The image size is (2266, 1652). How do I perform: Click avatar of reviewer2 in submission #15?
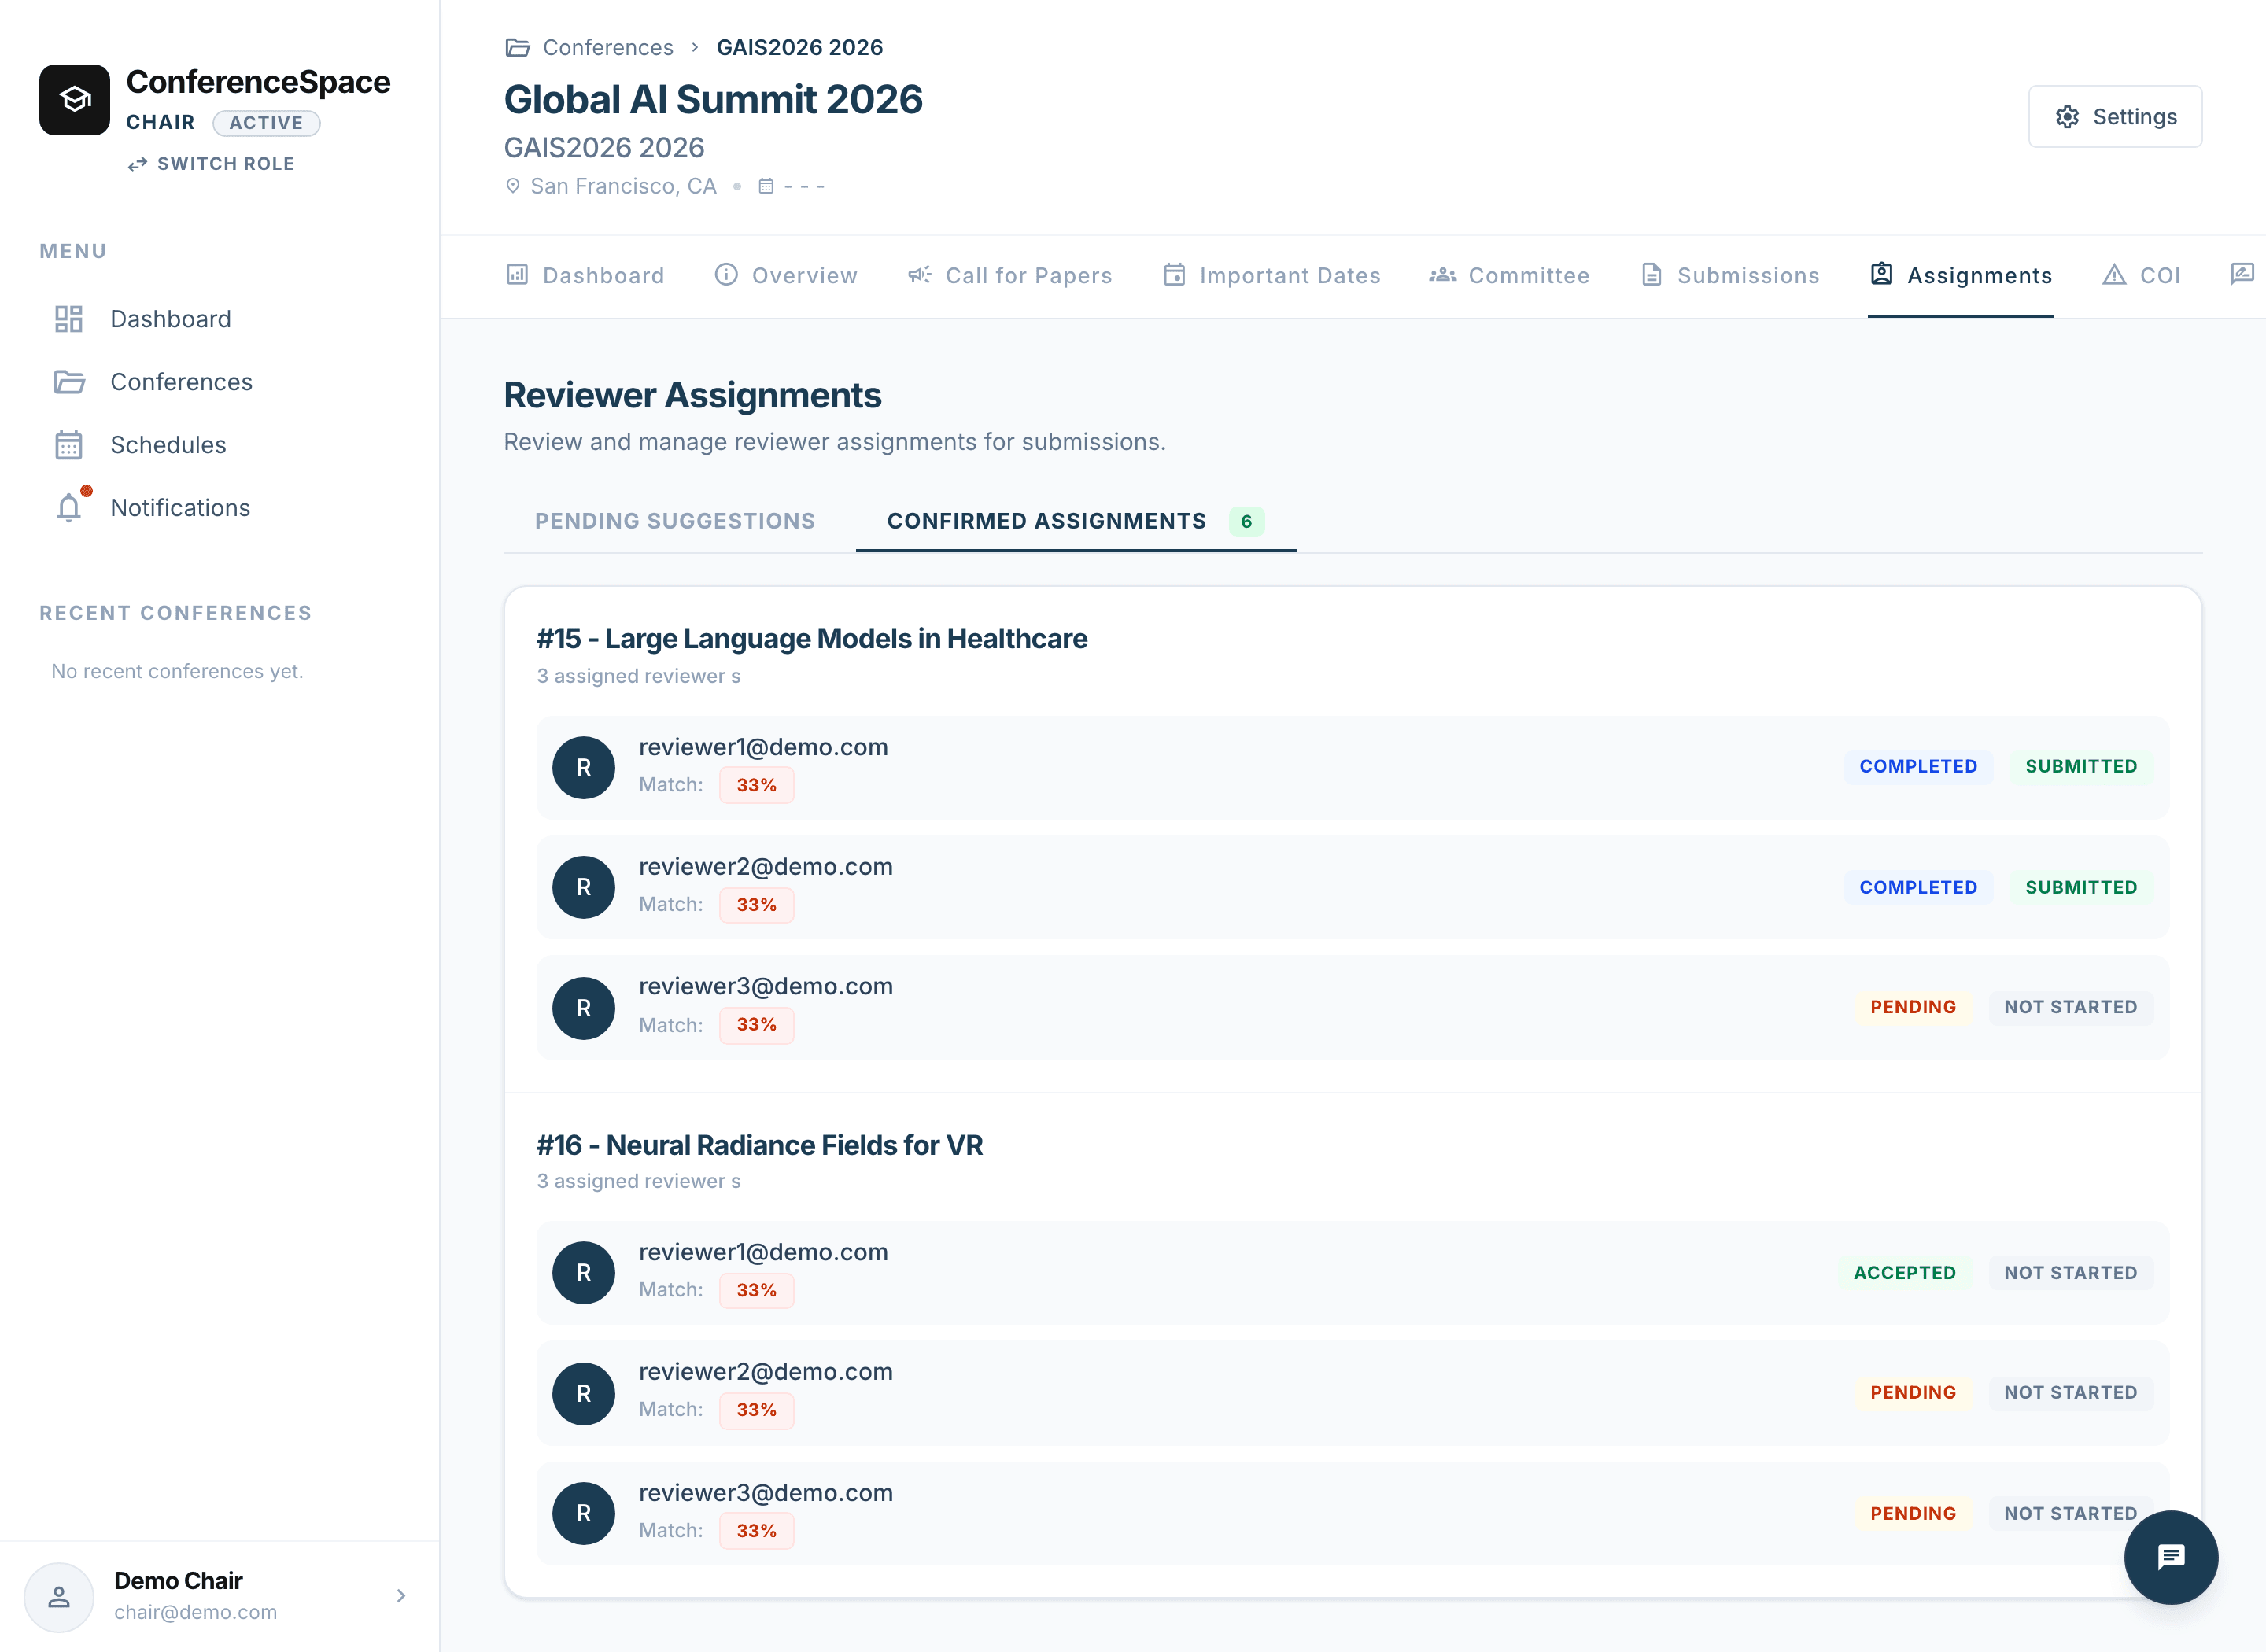[x=584, y=887]
